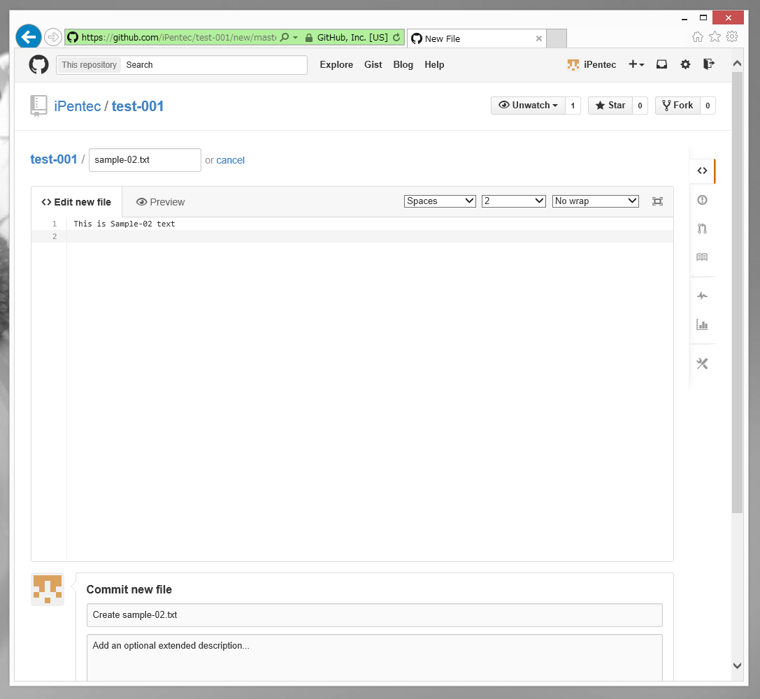
Task: Toggle zen fullscreen editor mode icon
Action: pyautogui.click(x=657, y=201)
